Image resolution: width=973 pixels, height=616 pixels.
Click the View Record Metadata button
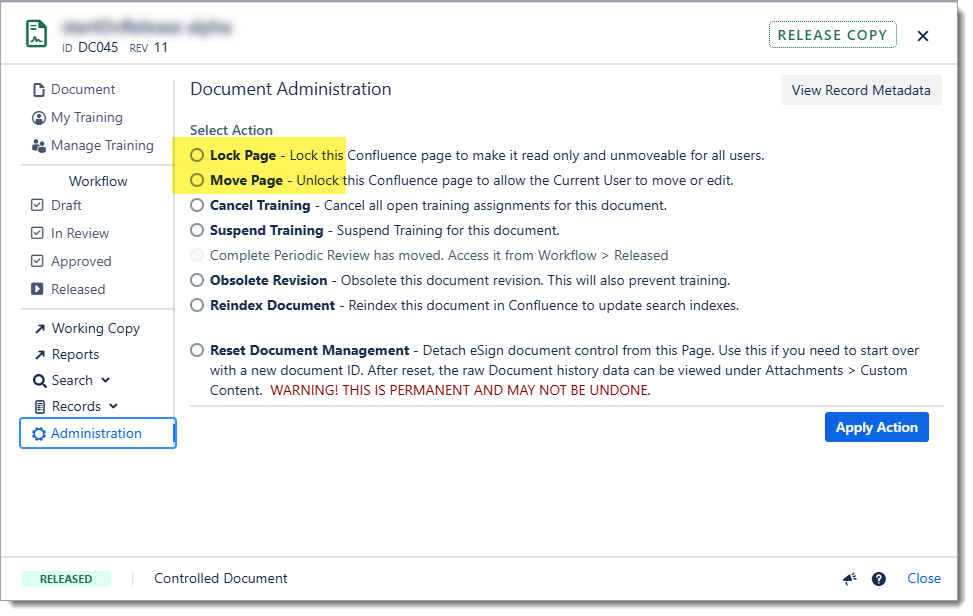point(860,91)
